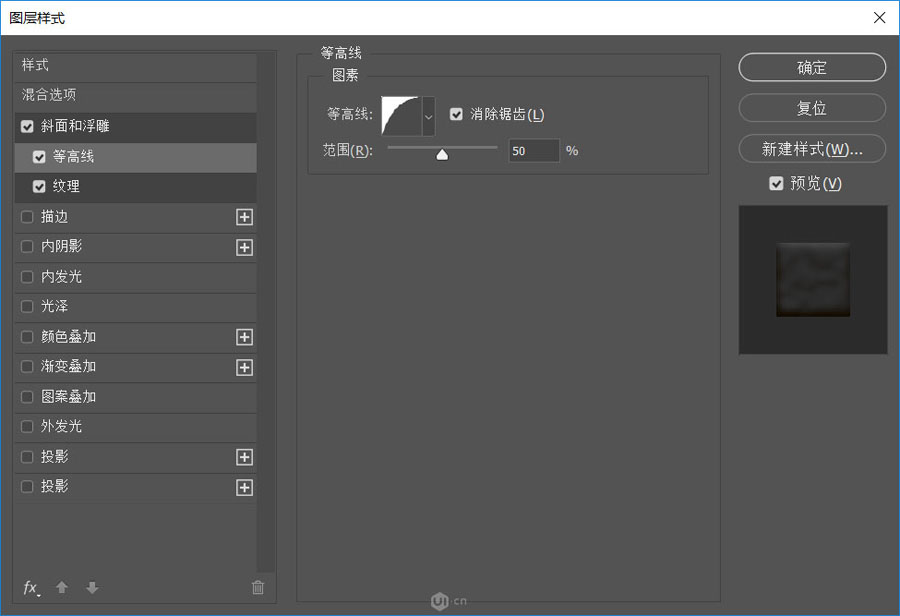This screenshot has height=616, width=900.
Task: Uncheck the 预览 option
Action: coord(777,183)
